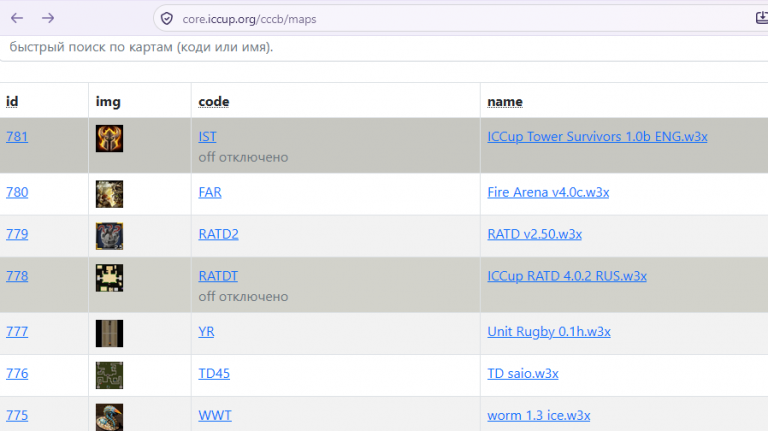768x431 pixels.
Task: Open map id 776
Action: (17, 374)
